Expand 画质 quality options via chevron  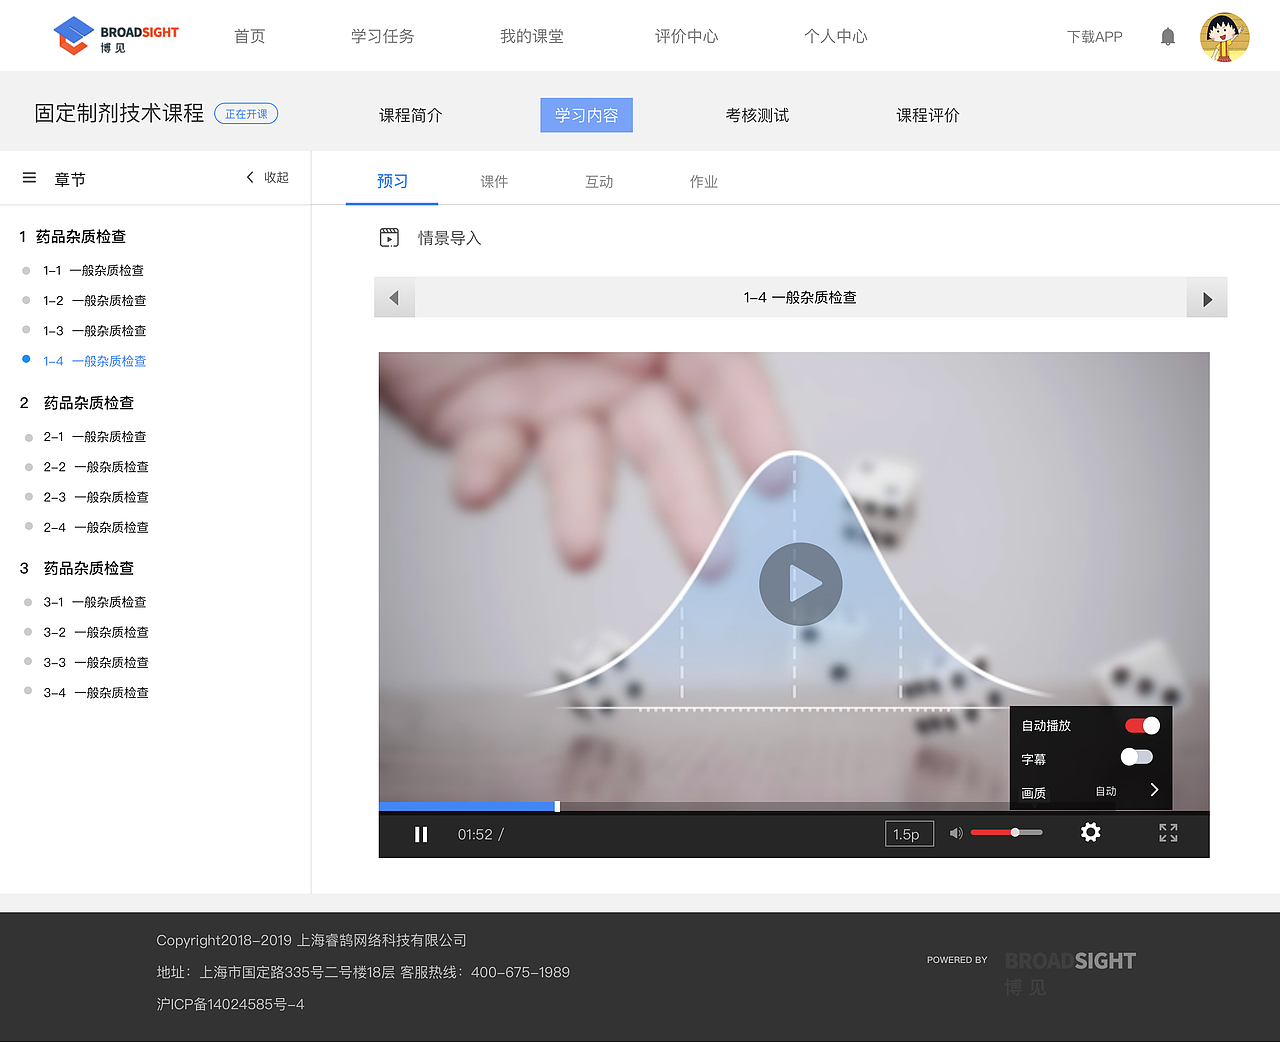coord(1154,790)
